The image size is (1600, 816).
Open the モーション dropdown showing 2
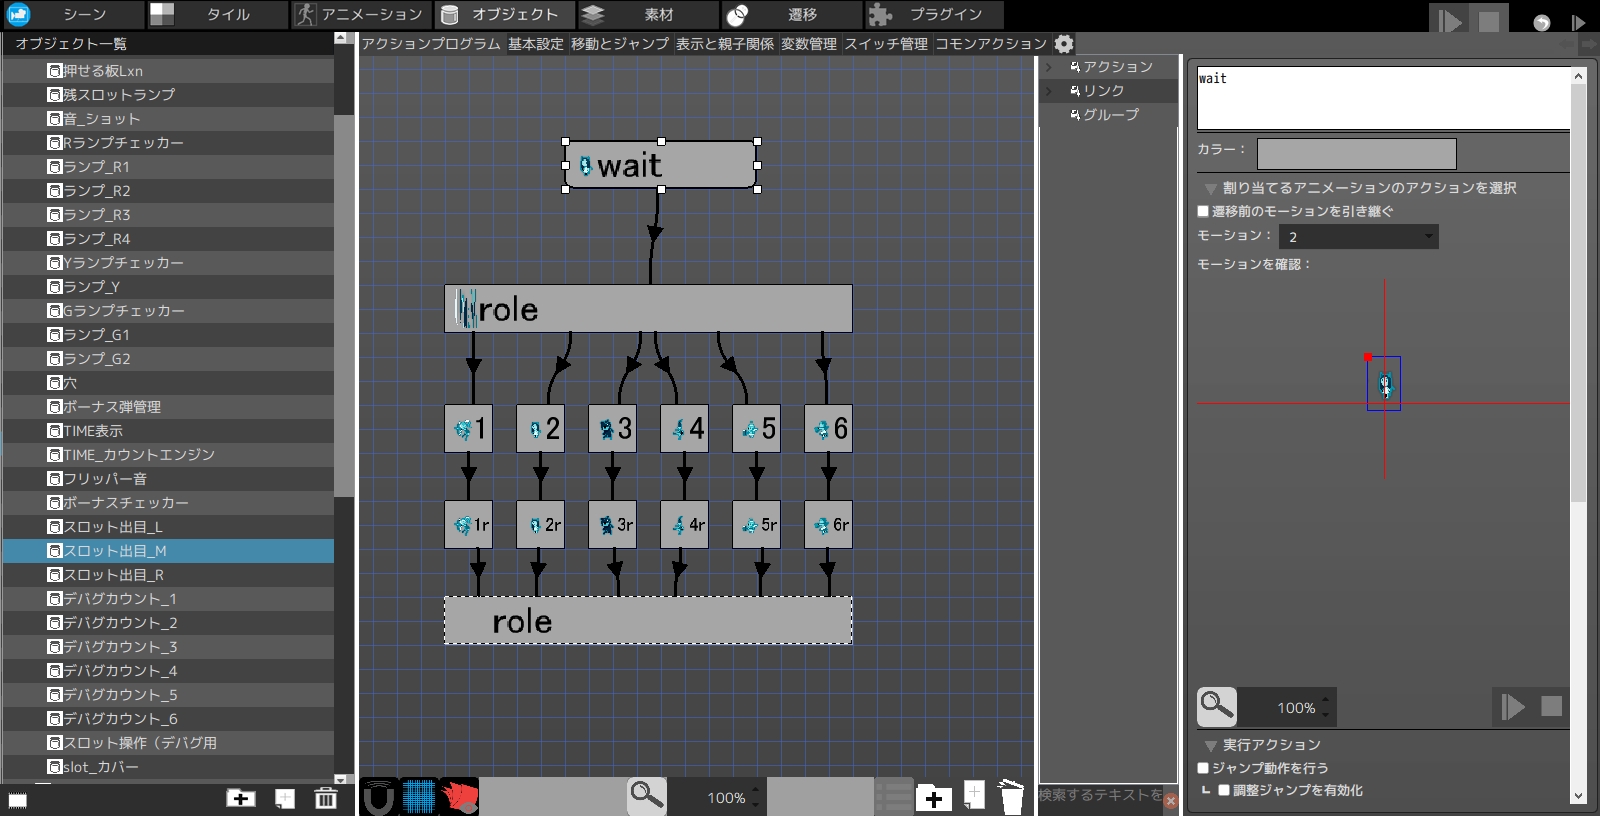pyautogui.click(x=1358, y=237)
